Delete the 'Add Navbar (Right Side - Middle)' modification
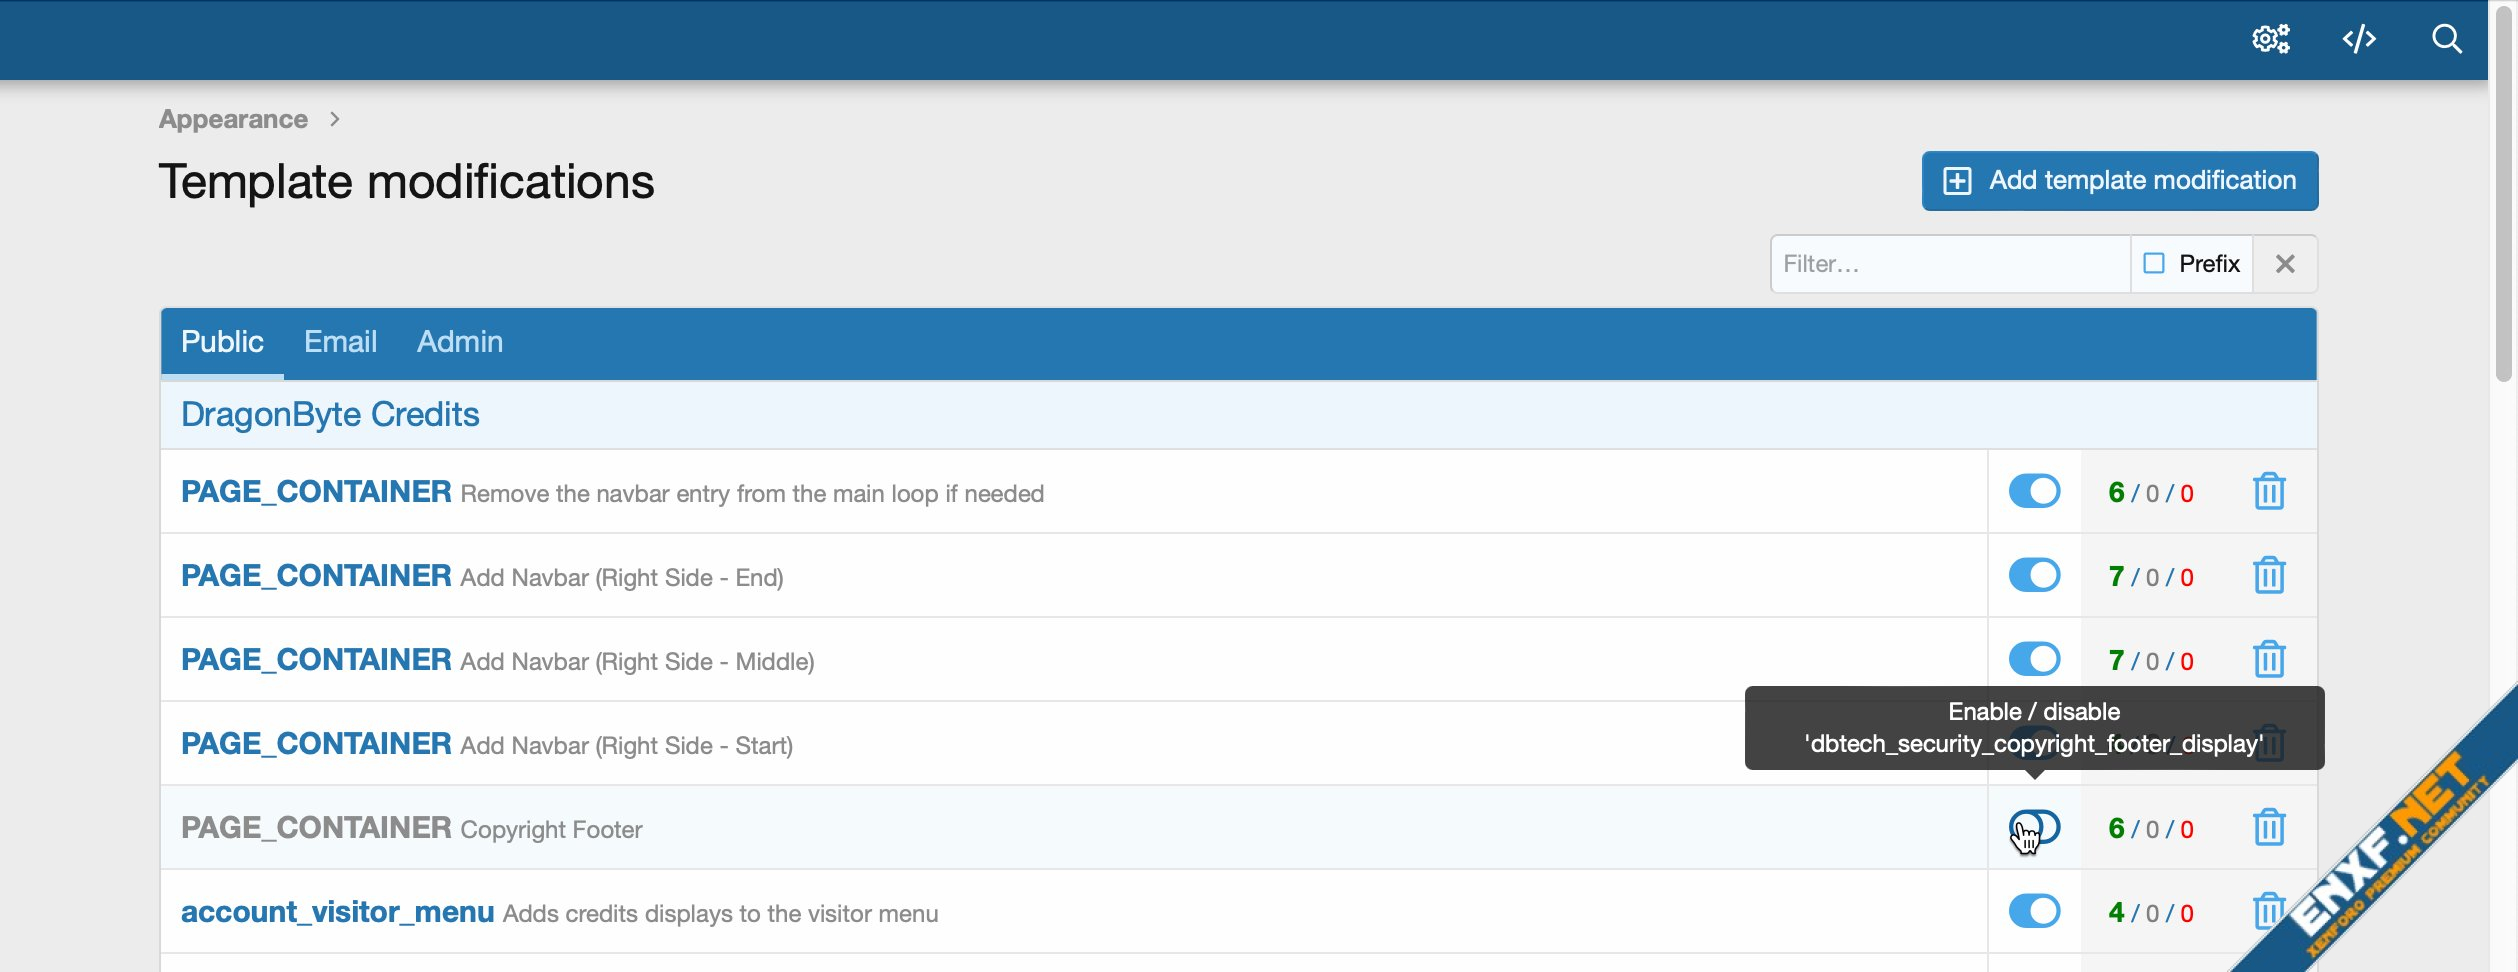 [2268, 660]
